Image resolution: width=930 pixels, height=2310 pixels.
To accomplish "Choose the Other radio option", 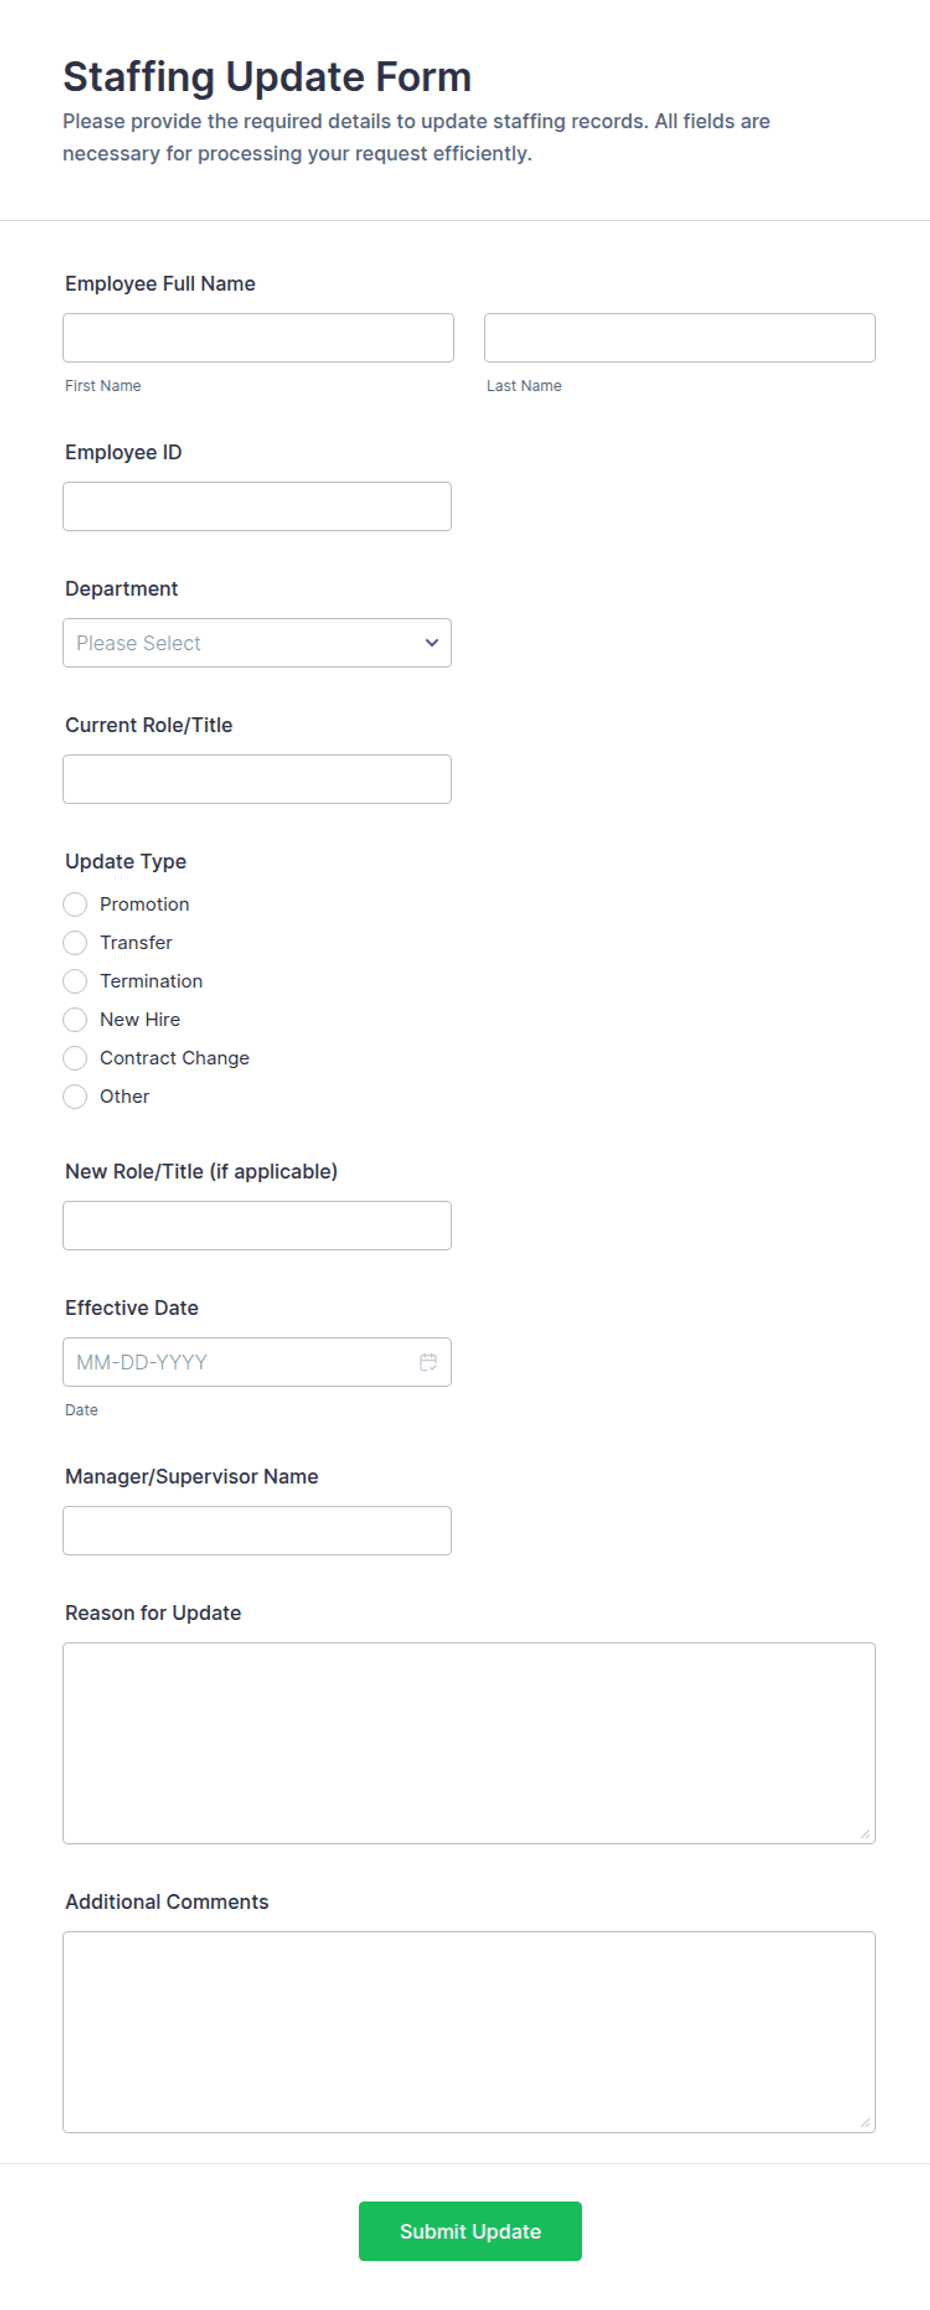I will [x=75, y=1097].
